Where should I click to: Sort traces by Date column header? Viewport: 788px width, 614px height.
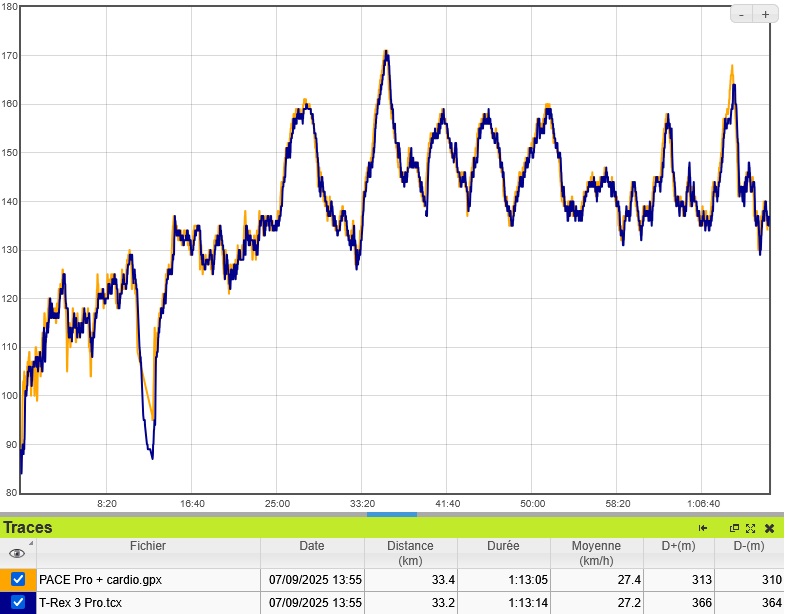point(311,547)
